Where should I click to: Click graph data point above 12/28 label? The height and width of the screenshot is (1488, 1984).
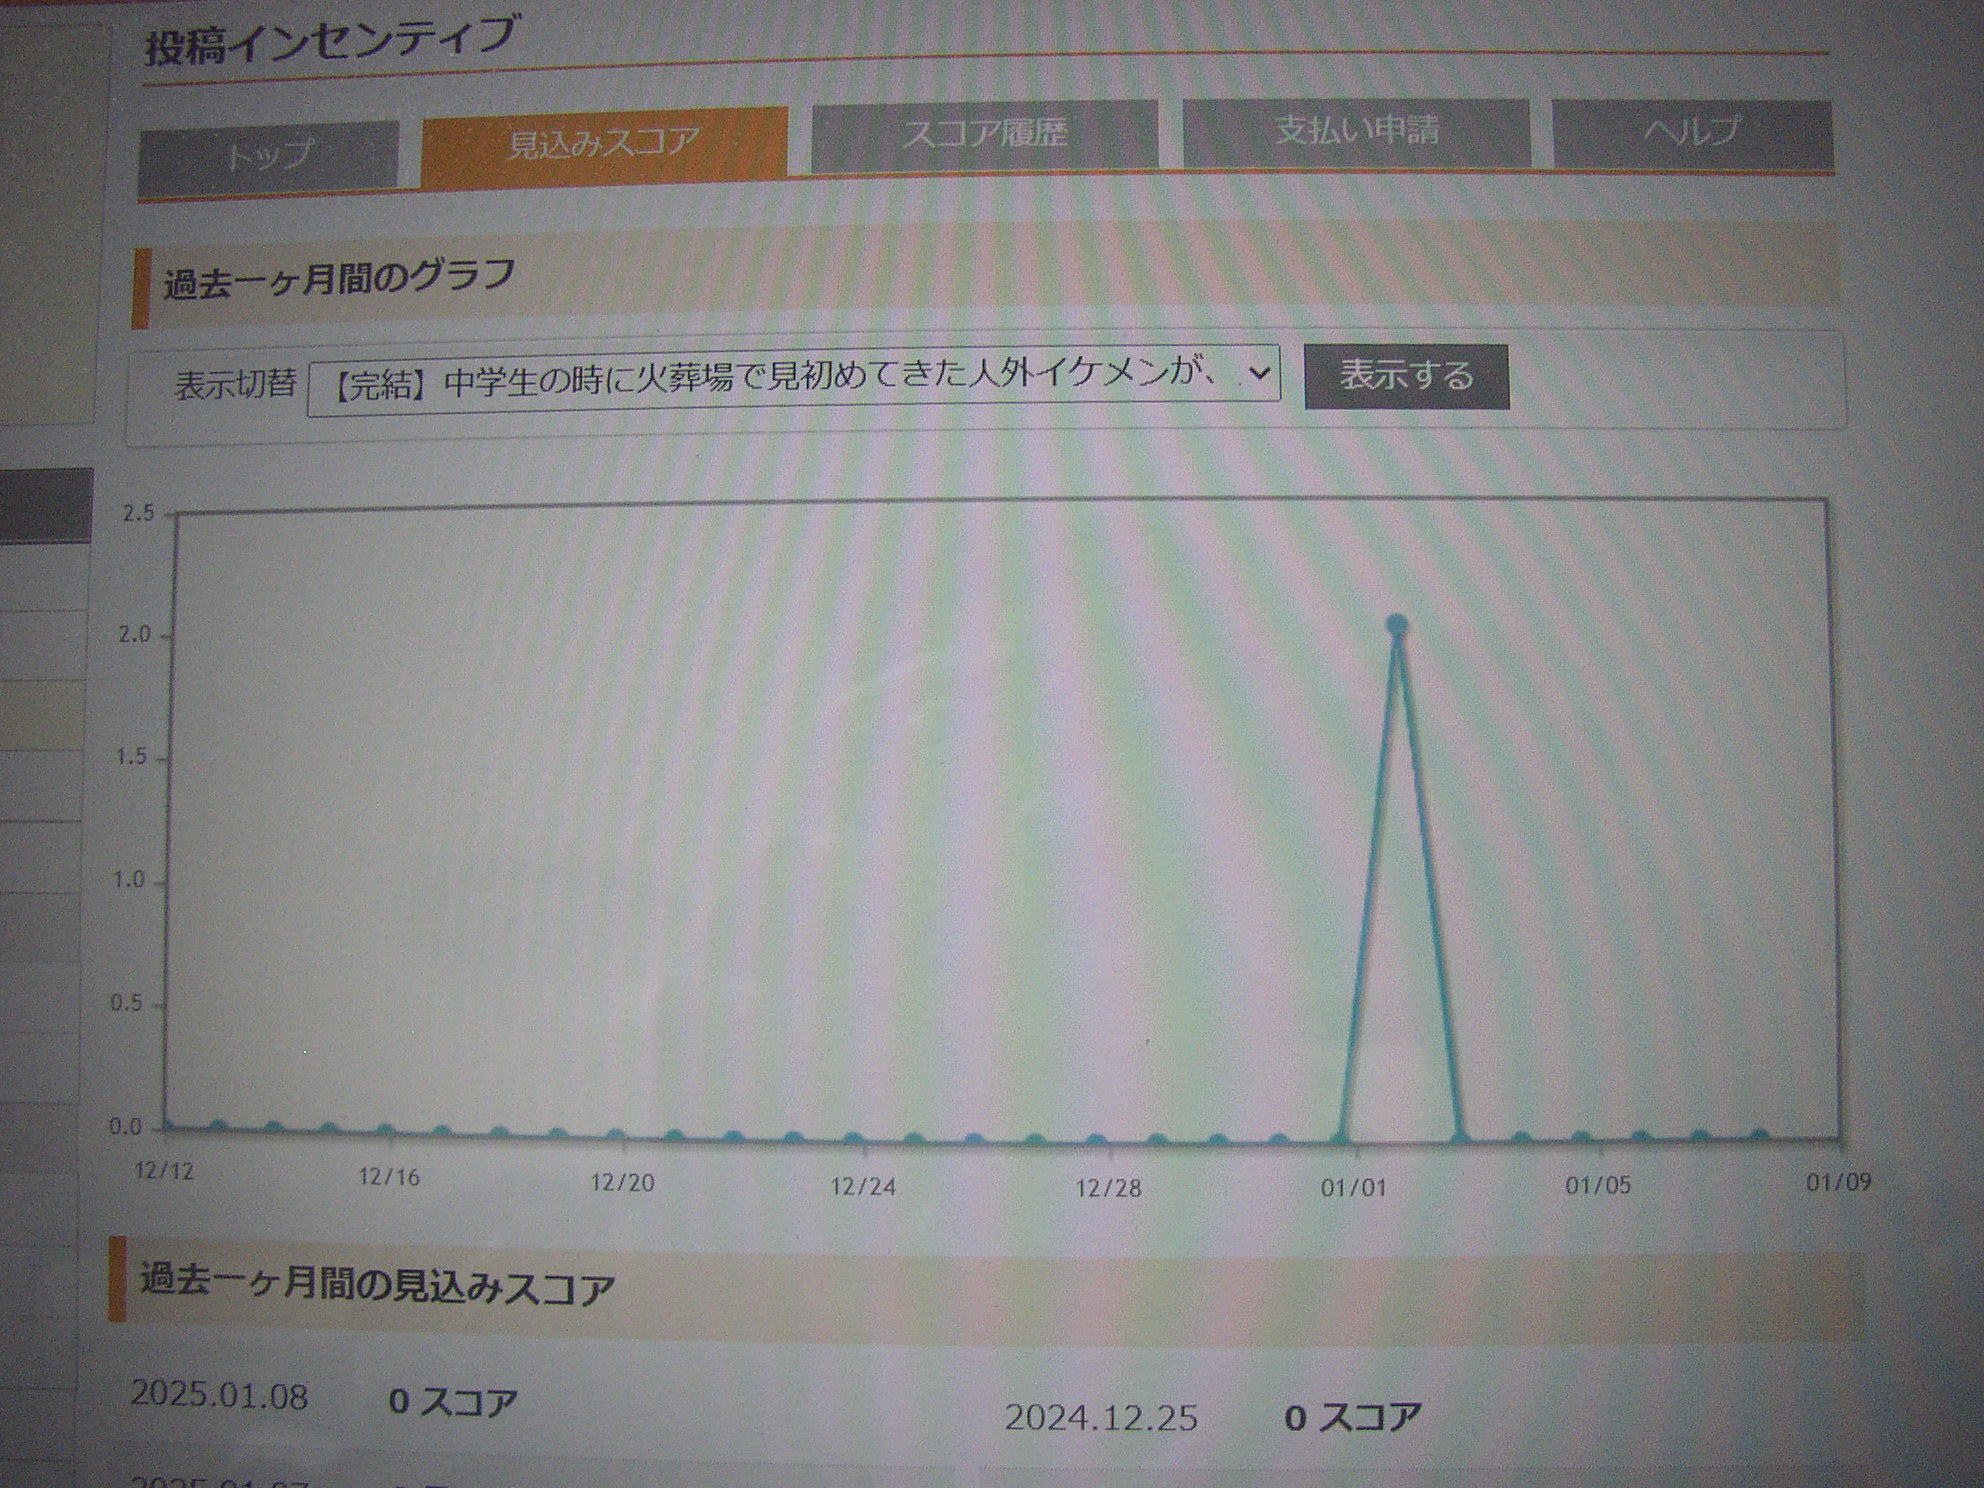point(1097,1140)
